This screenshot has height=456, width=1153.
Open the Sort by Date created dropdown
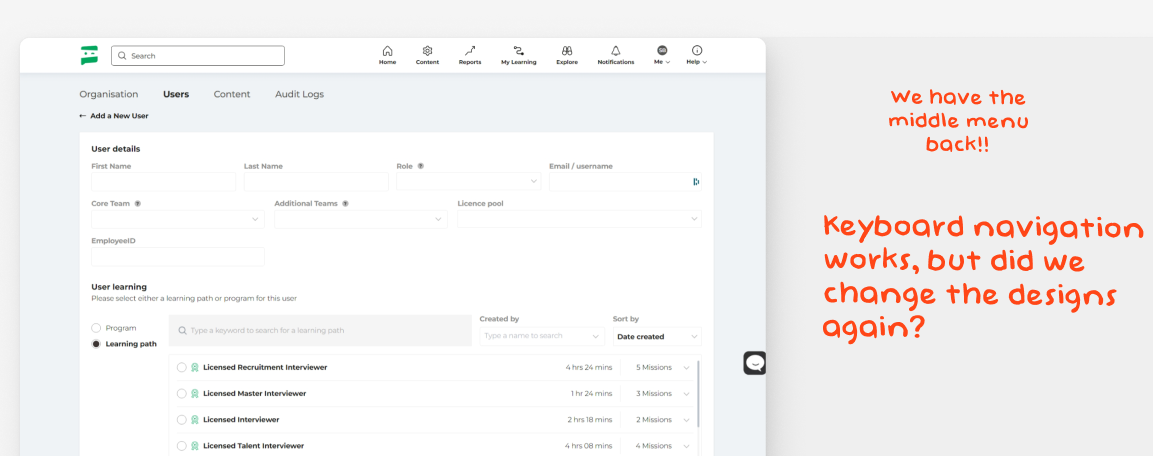click(657, 336)
